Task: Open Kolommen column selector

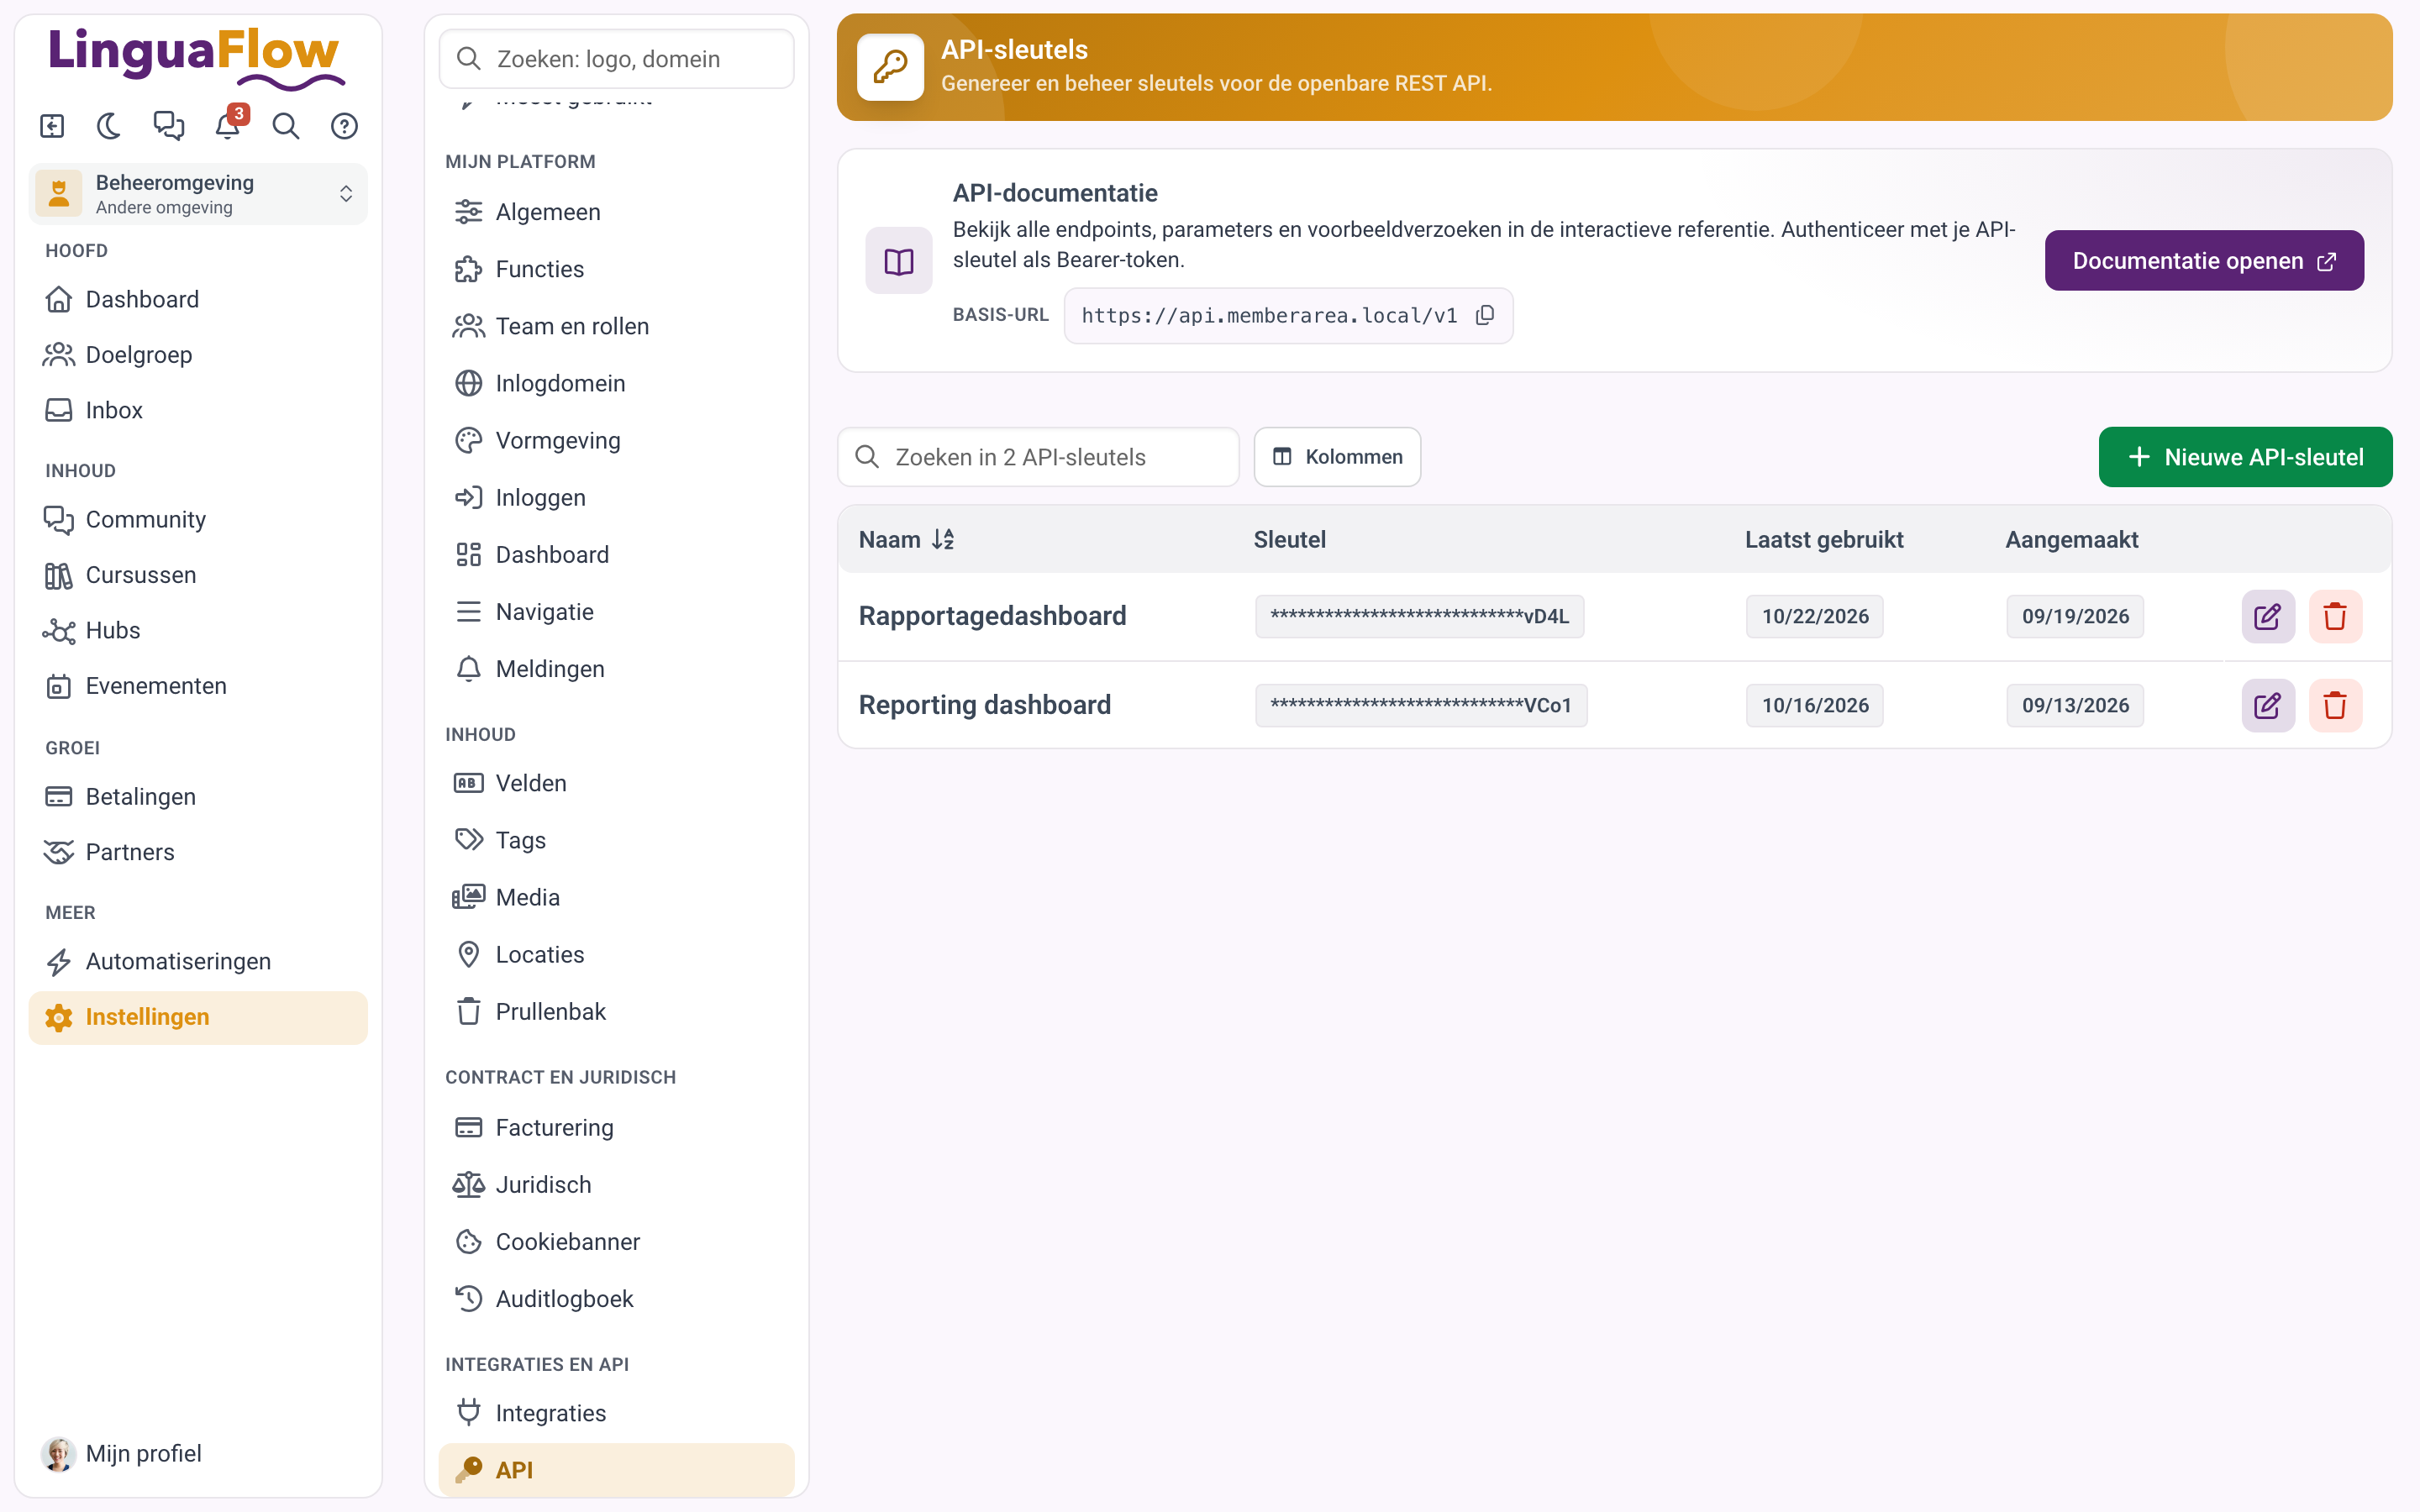Action: coord(1337,457)
